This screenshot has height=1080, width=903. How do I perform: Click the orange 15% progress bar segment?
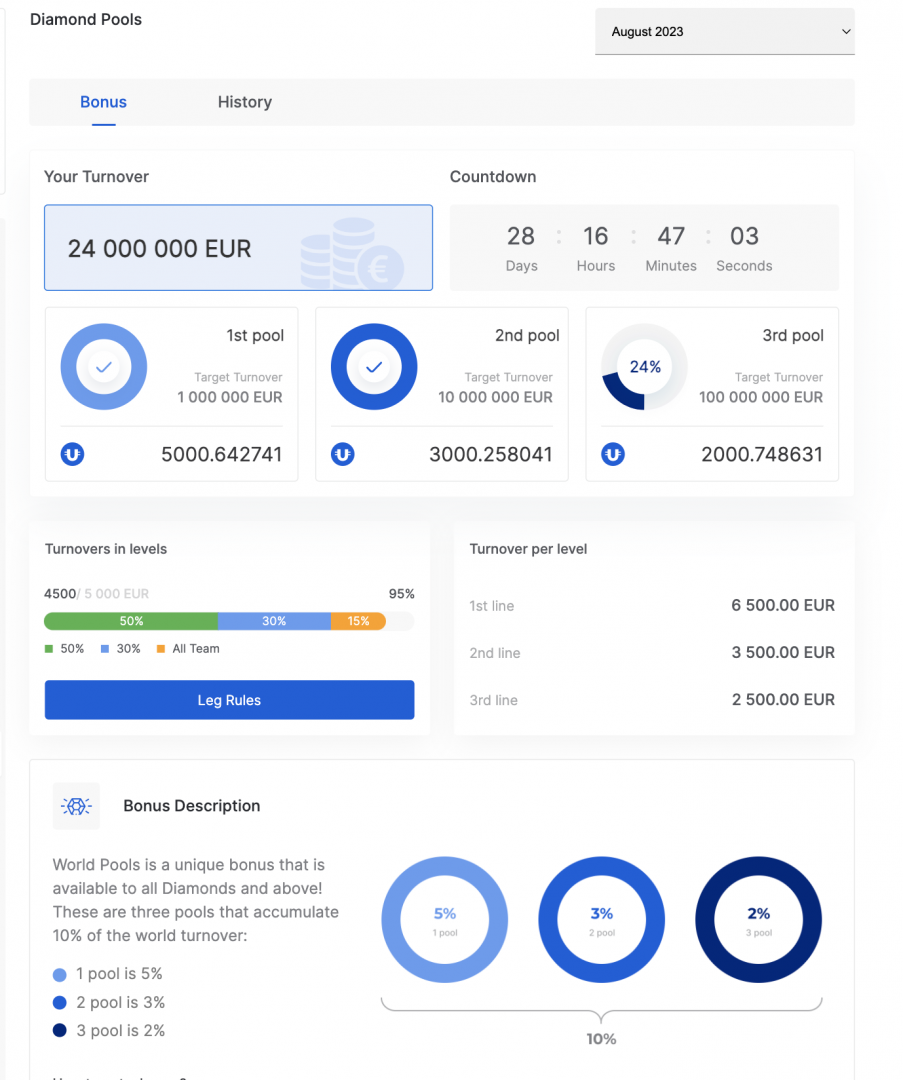(357, 621)
